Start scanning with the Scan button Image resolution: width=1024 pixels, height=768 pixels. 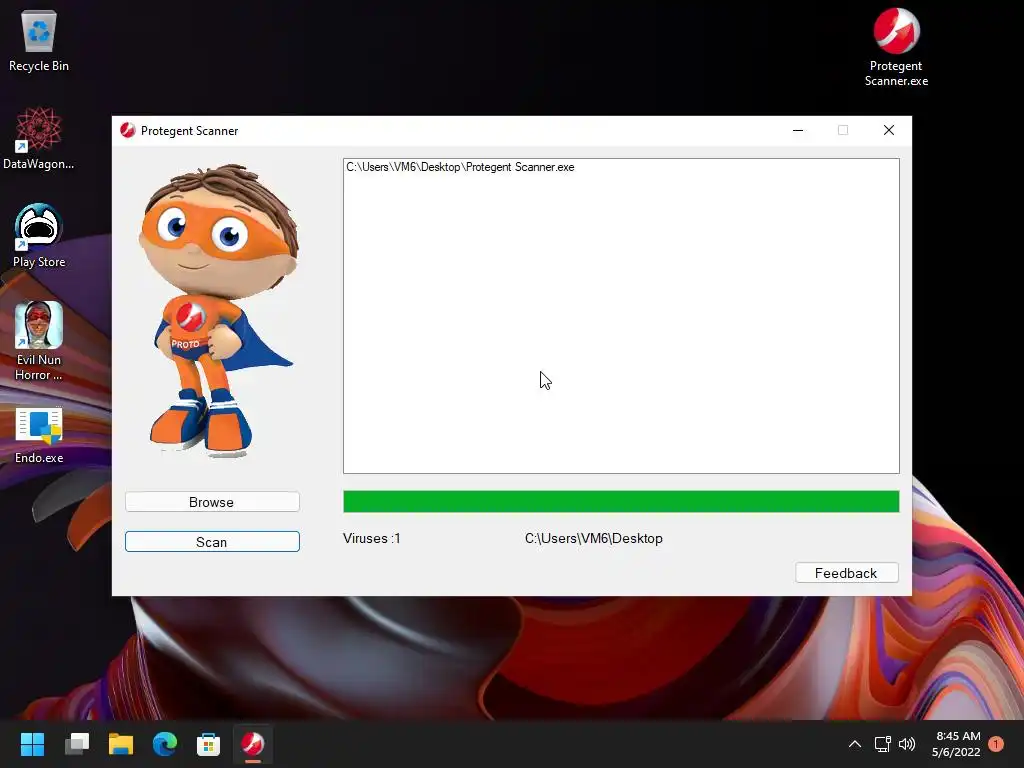click(x=212, y=542)
